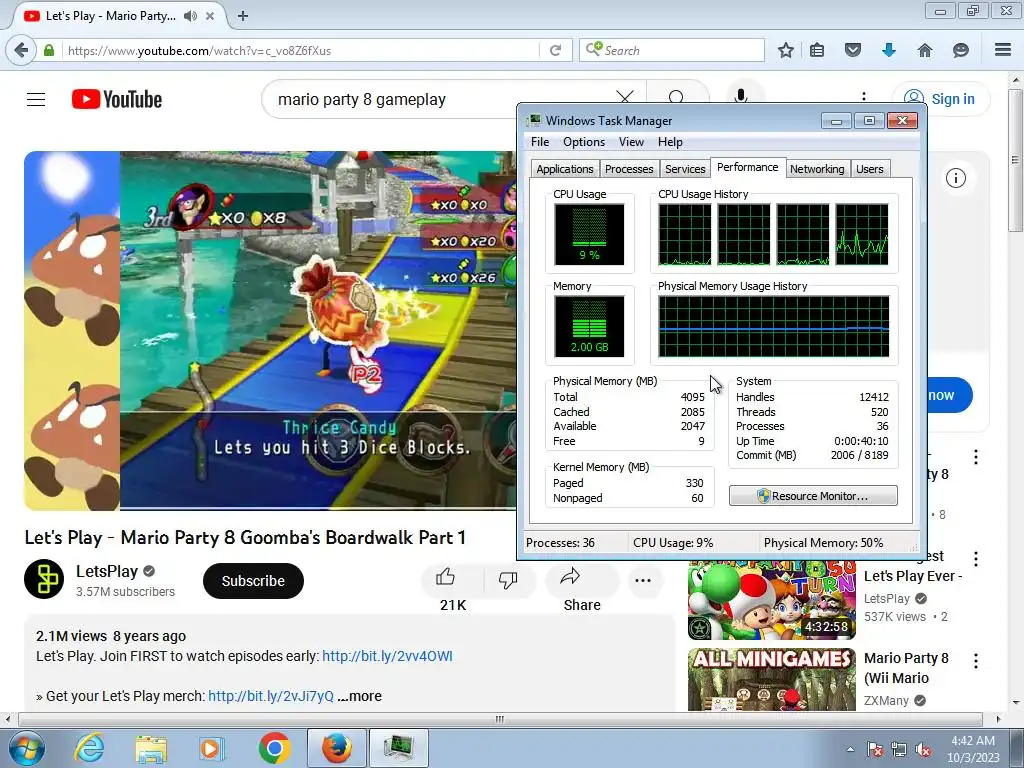Click the Firefox Search box
The width and height of the screenshot is (1024, 768).
pos(671,50)
